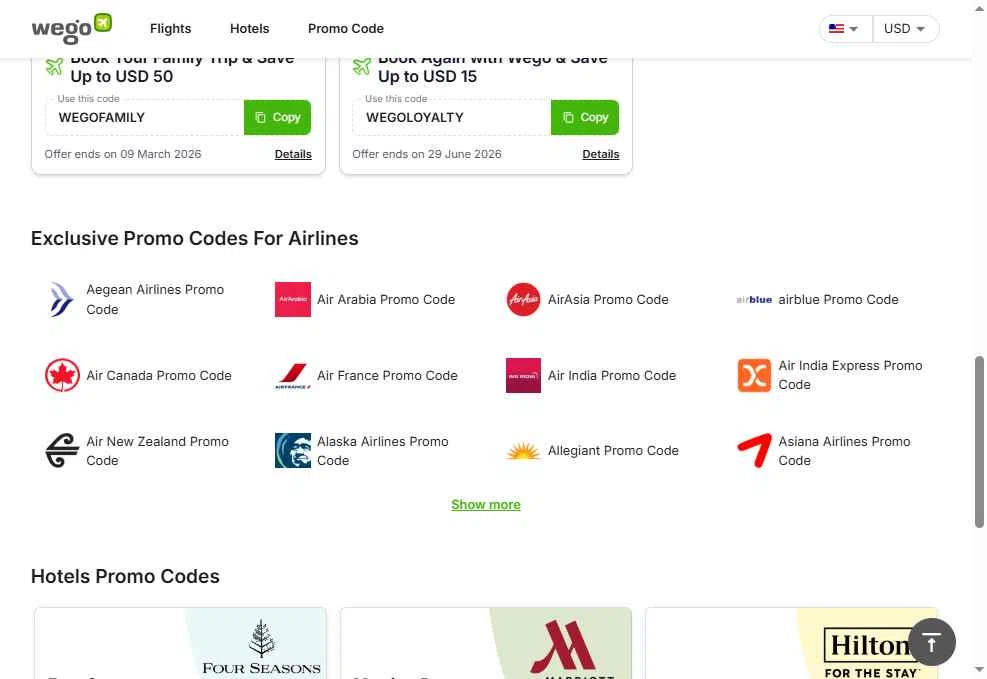This screenshot has height=679, width=987.
Task: Click the Asiana Airlines logo icon
Action: tap(754, 451)
